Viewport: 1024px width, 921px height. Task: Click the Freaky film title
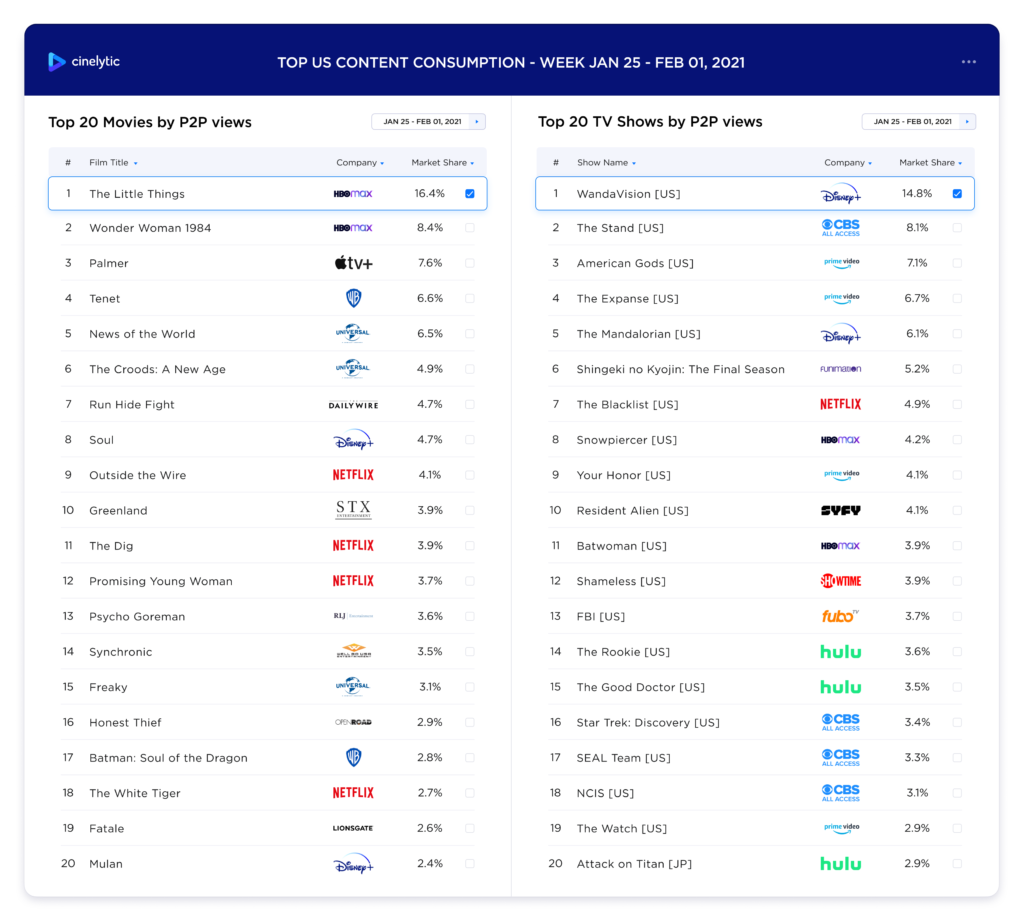(x=108, y=687)
